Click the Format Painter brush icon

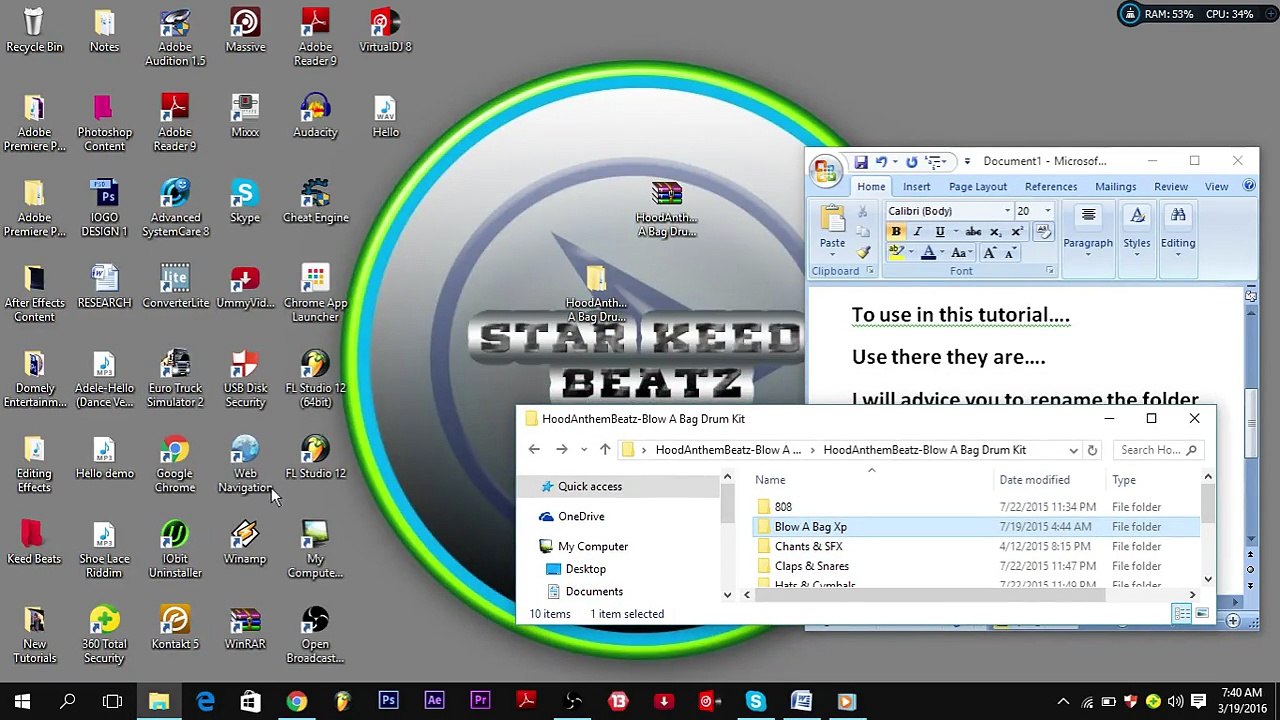864,252
